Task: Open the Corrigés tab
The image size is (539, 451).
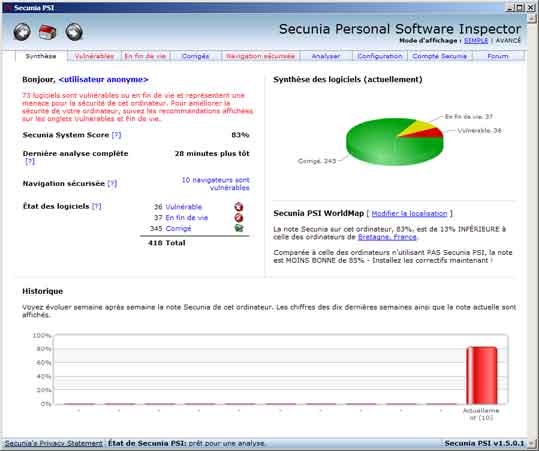Action: [196, 56]
